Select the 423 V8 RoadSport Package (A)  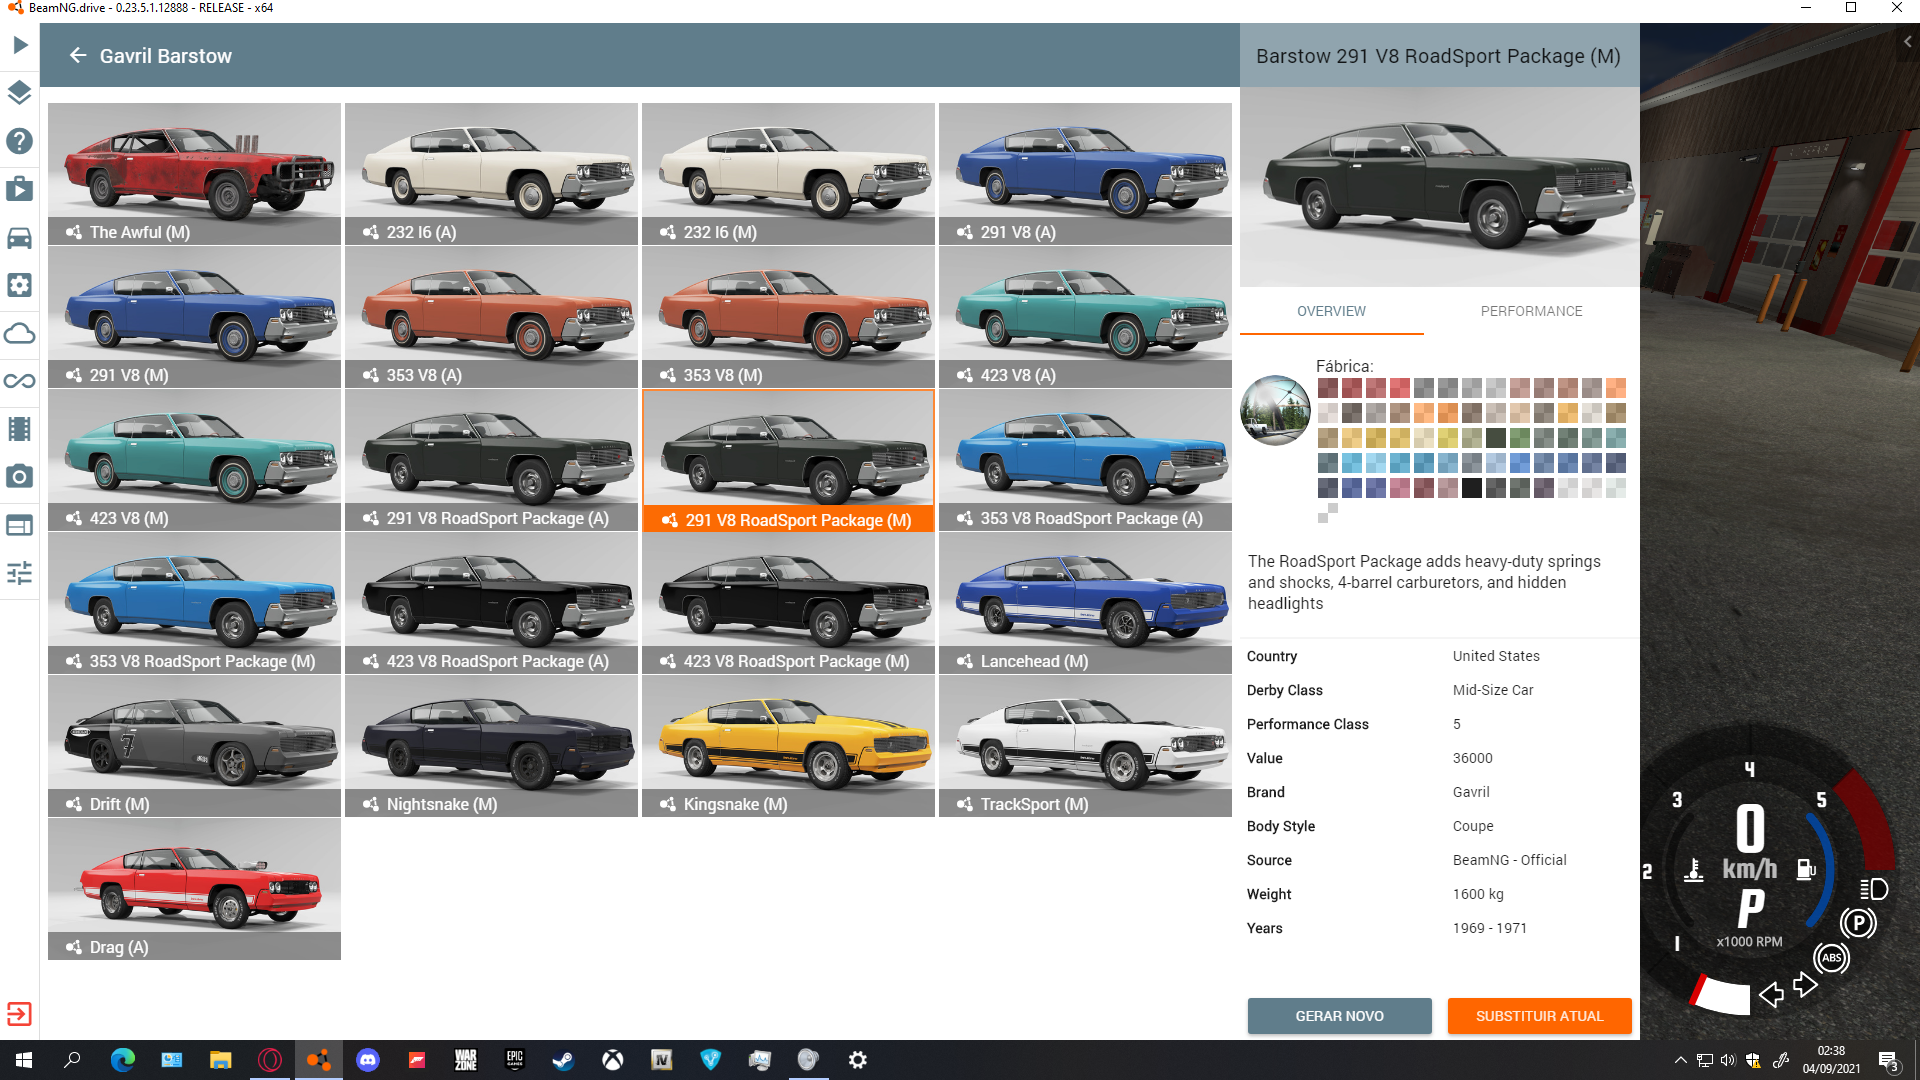coord(491,603)
